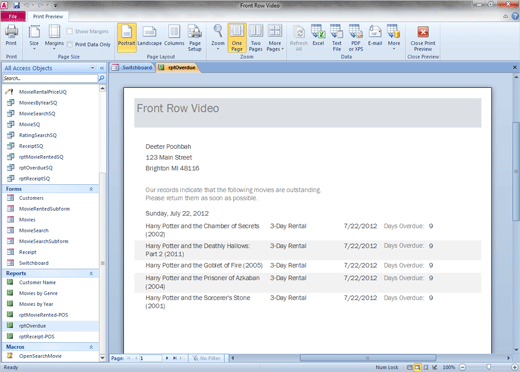Open the Zoom magnifier dropdown
Image resolution: width=520 pixels, height=372 pixels.
218,37
